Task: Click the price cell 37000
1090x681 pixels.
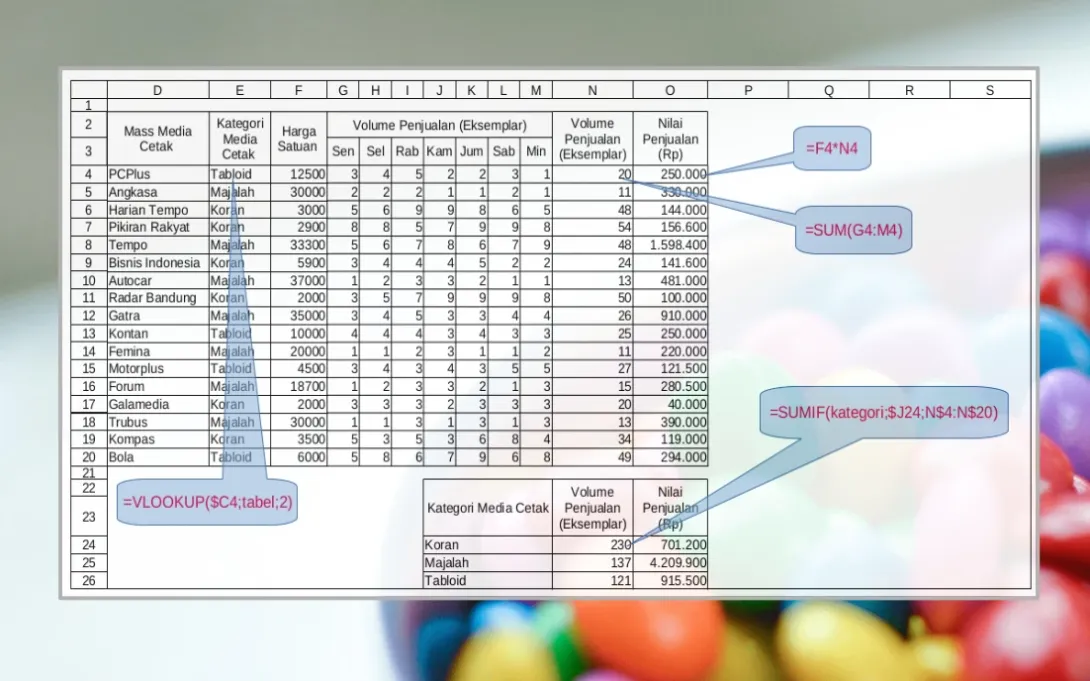Action: point(298,281)
